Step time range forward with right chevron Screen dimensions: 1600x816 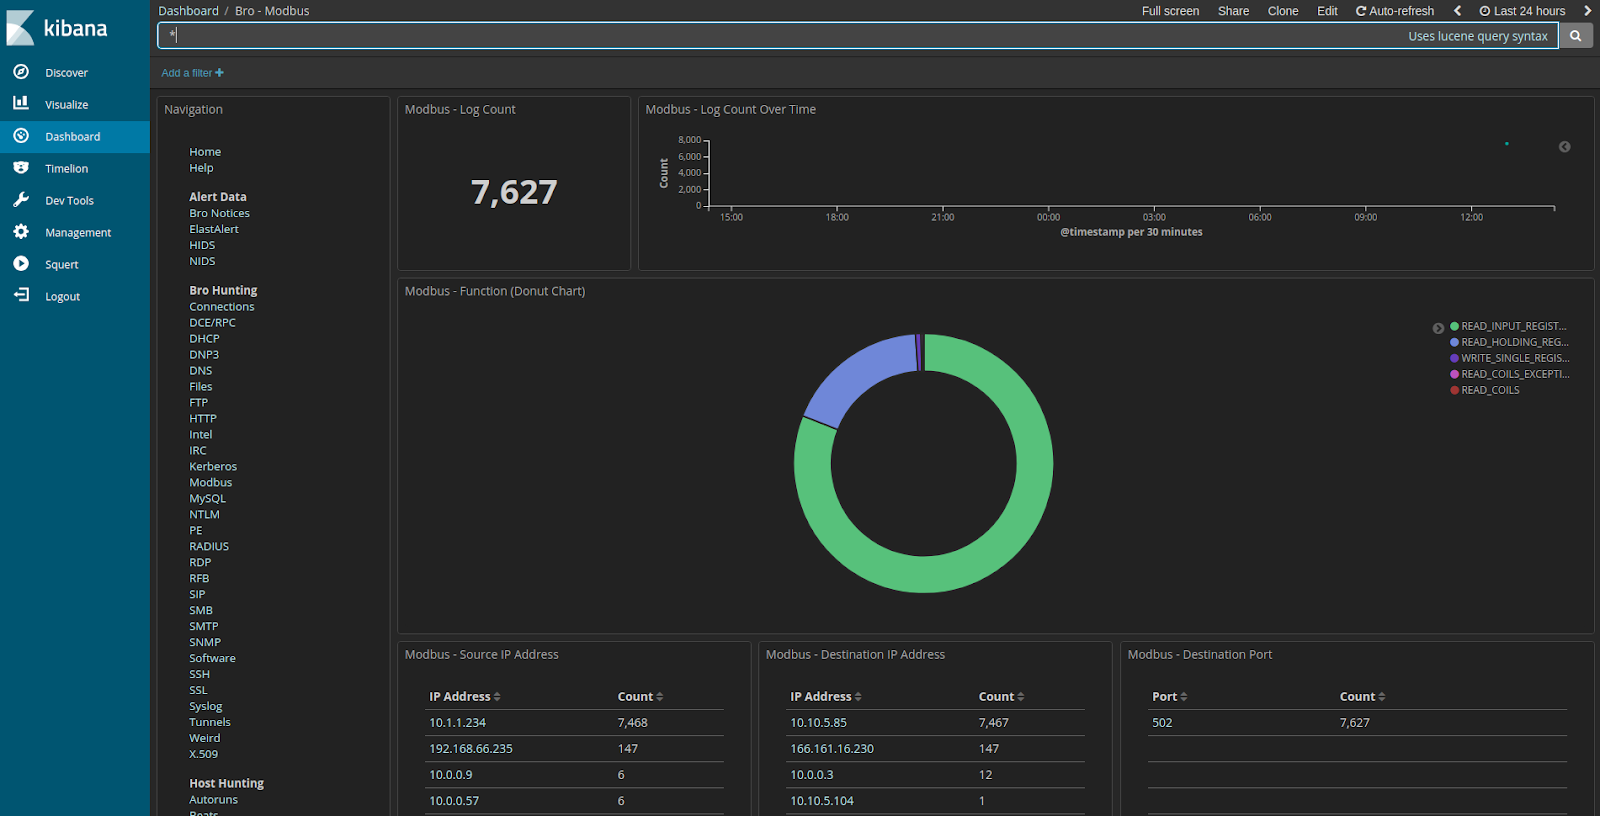pyautogui.click(x=1587, y=11)
